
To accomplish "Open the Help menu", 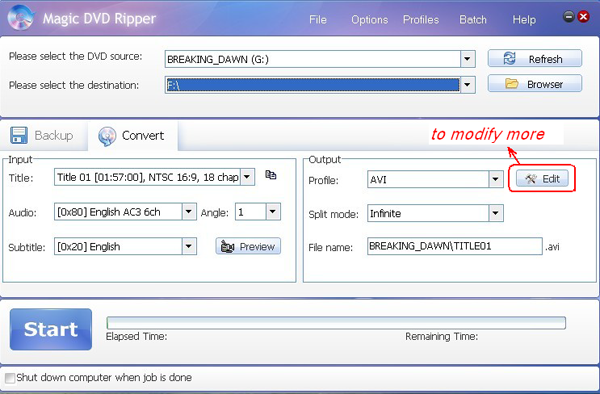I will click(x=524, y=20).
